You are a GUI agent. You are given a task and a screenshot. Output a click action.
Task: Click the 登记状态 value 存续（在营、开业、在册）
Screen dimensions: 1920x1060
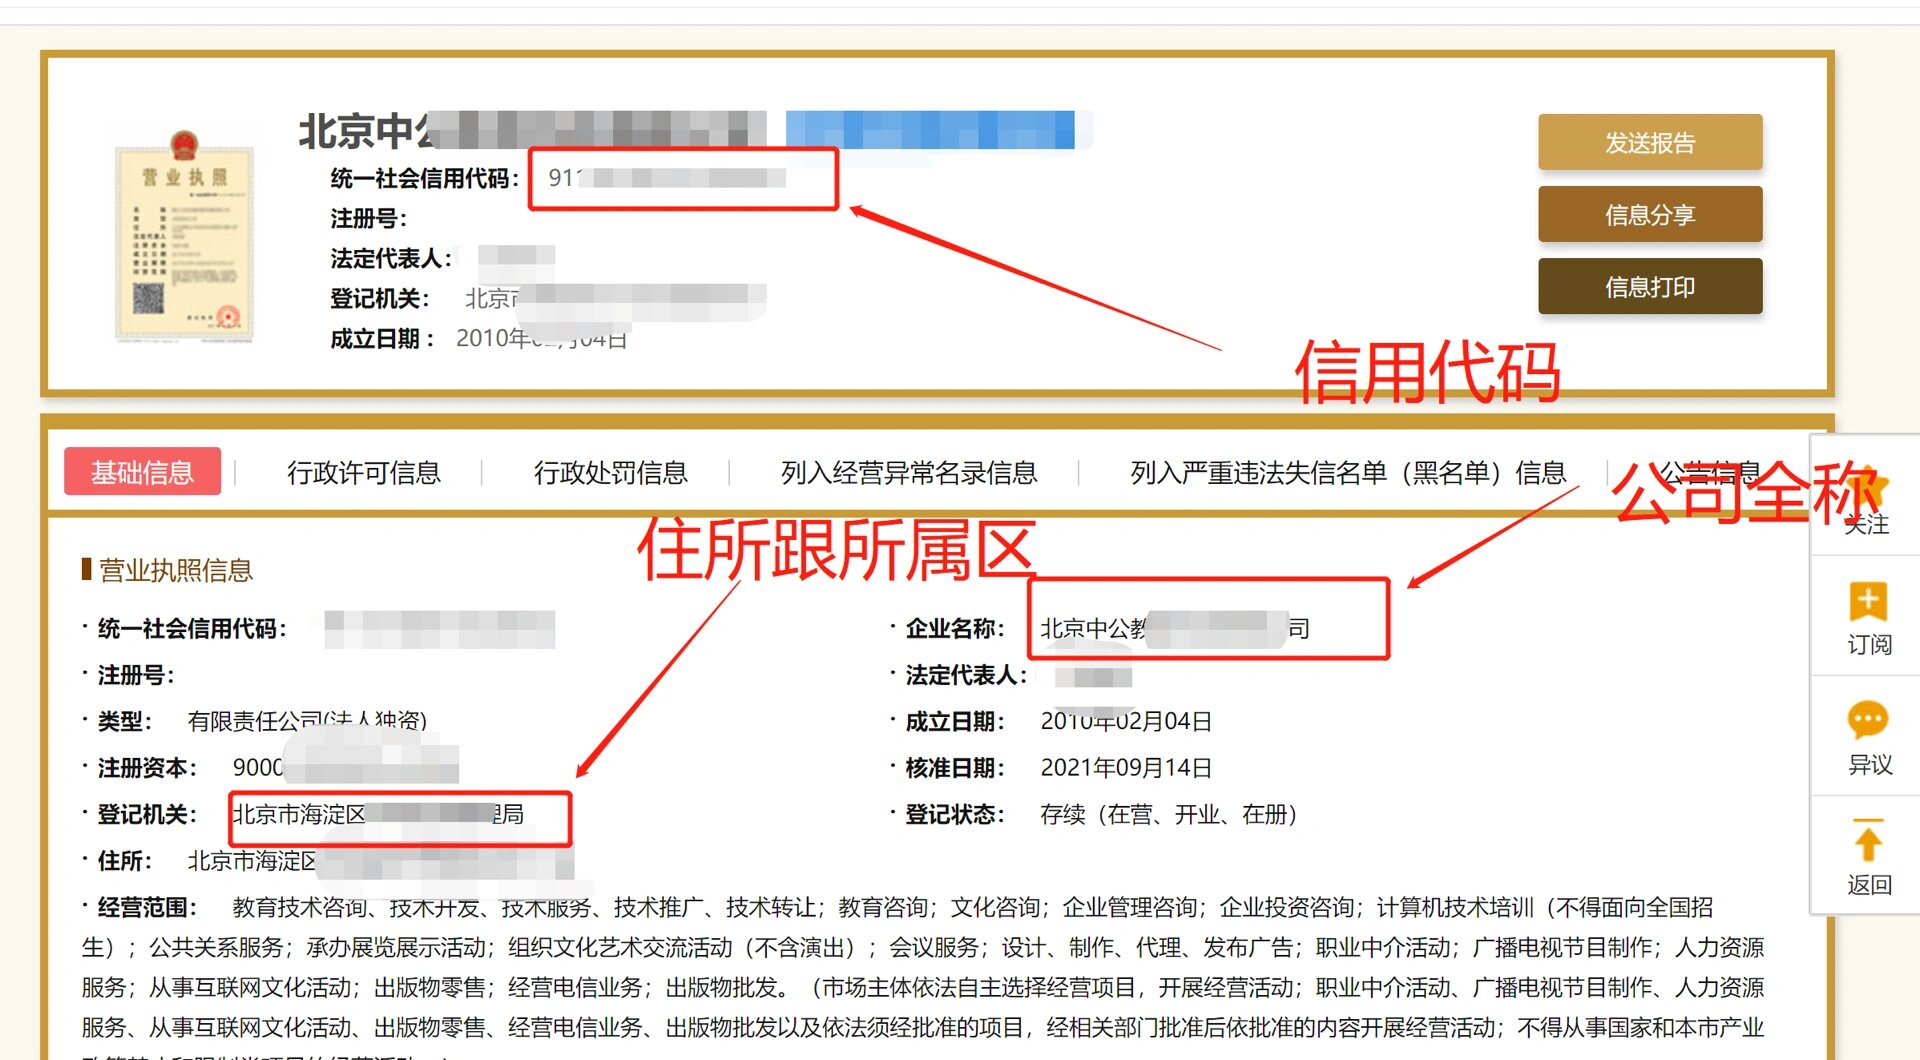[x=1169, y=814]
